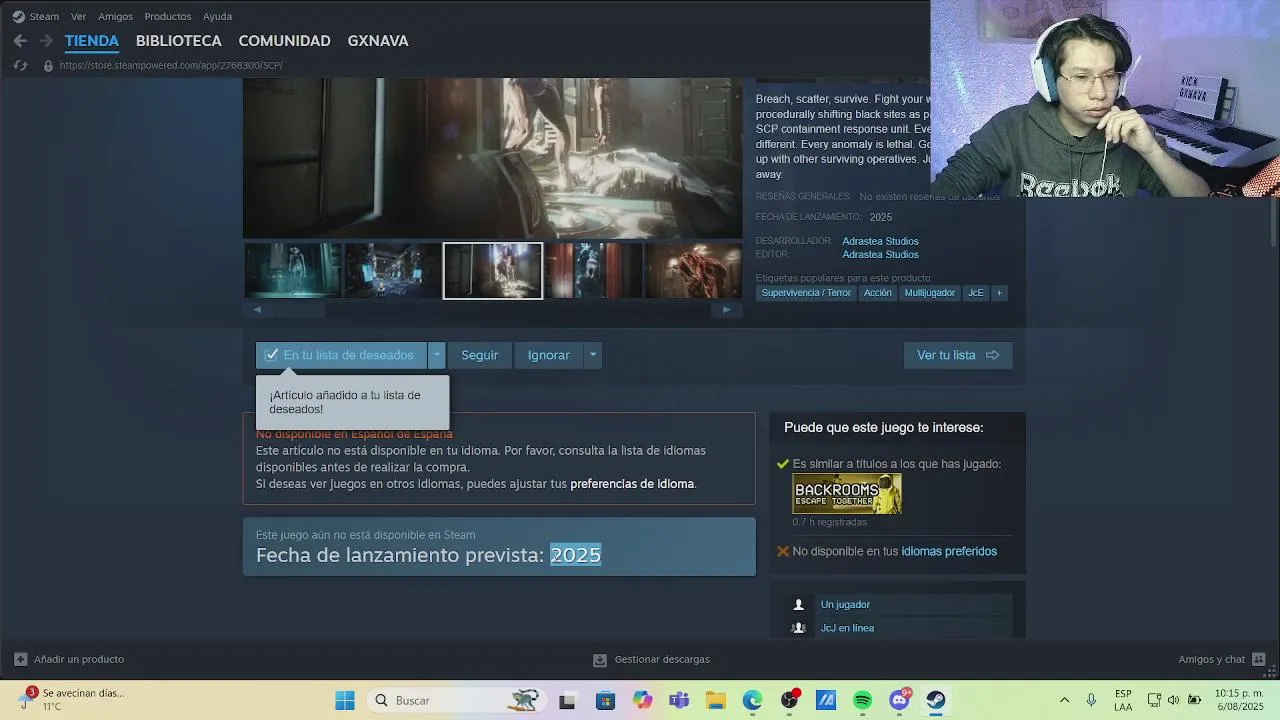Image resolution: width=1280 pixels, height=720 pixels.
Task: Open the Un jugador category link
Action: point(845,604)
